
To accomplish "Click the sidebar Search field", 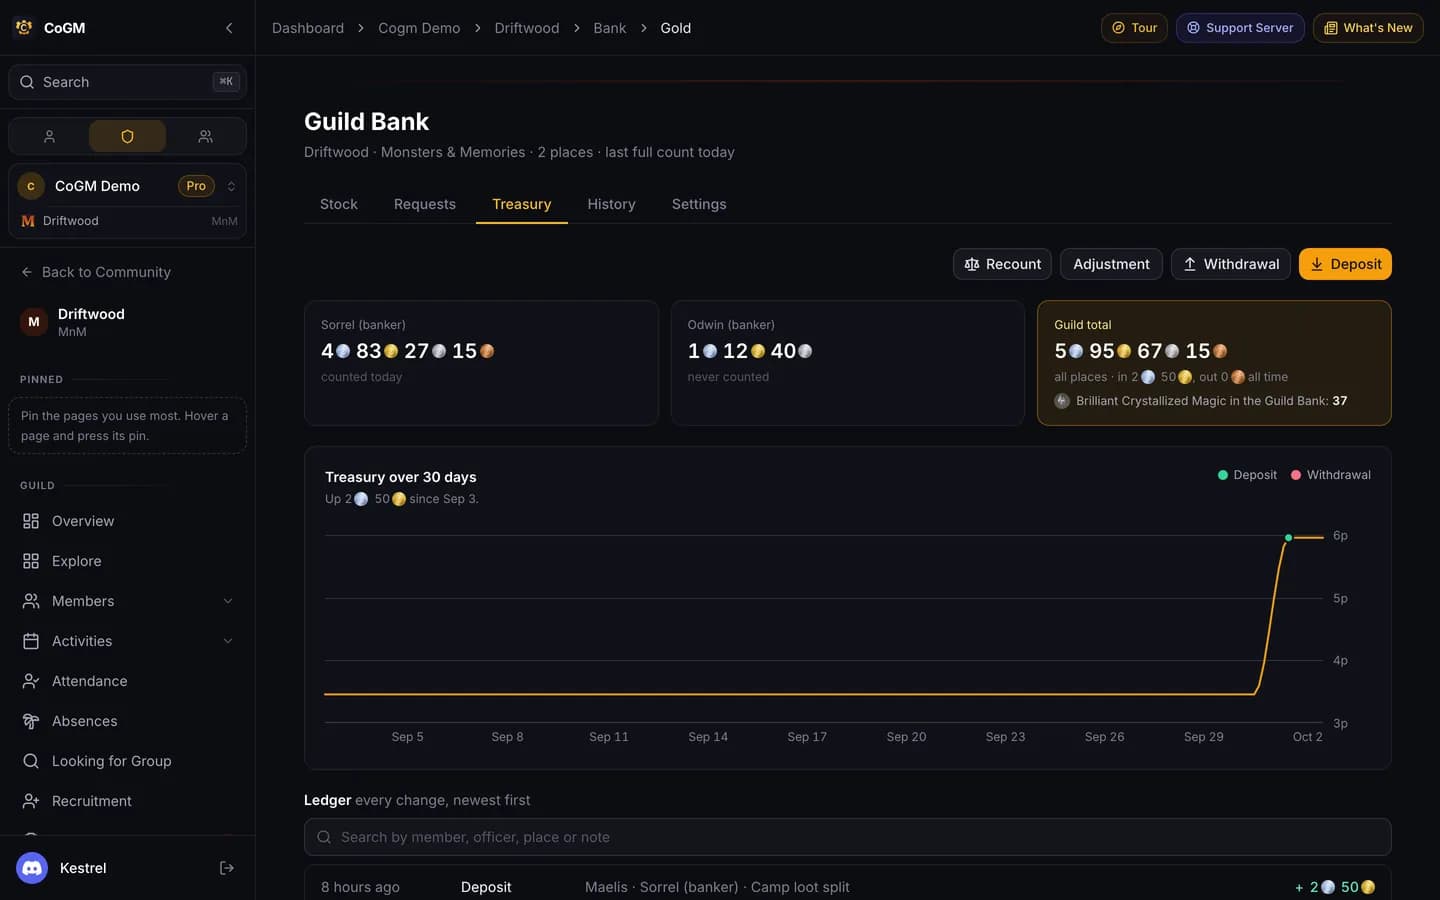I will click(127, 82).
